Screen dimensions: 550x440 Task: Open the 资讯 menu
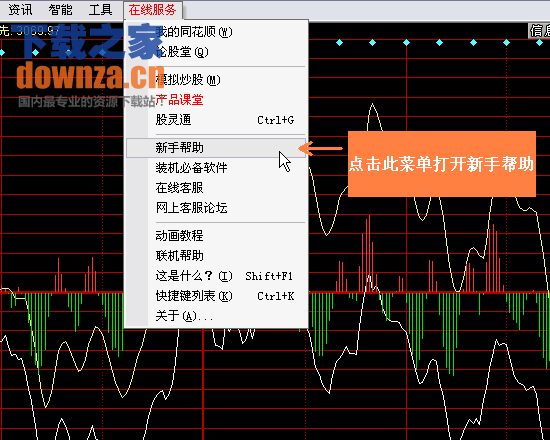pyautogui.click(x=20, y=10)
